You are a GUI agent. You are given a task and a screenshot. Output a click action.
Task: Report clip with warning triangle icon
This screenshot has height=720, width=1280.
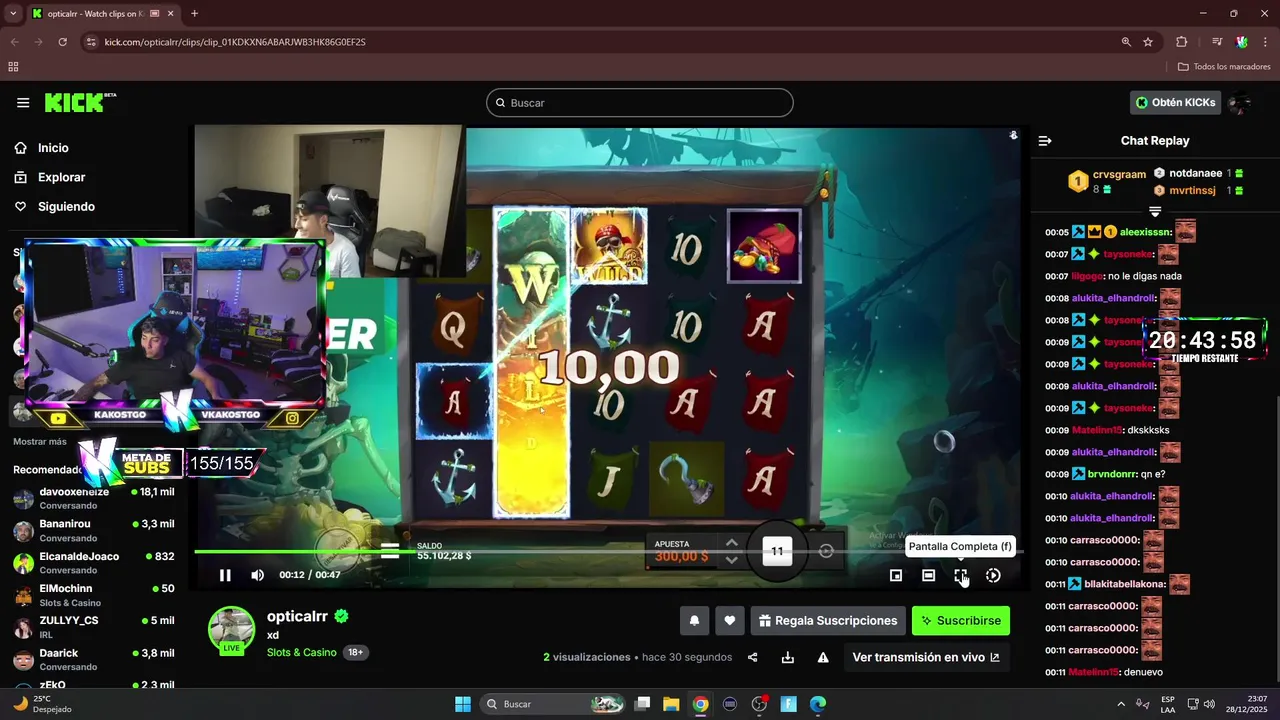823,657
